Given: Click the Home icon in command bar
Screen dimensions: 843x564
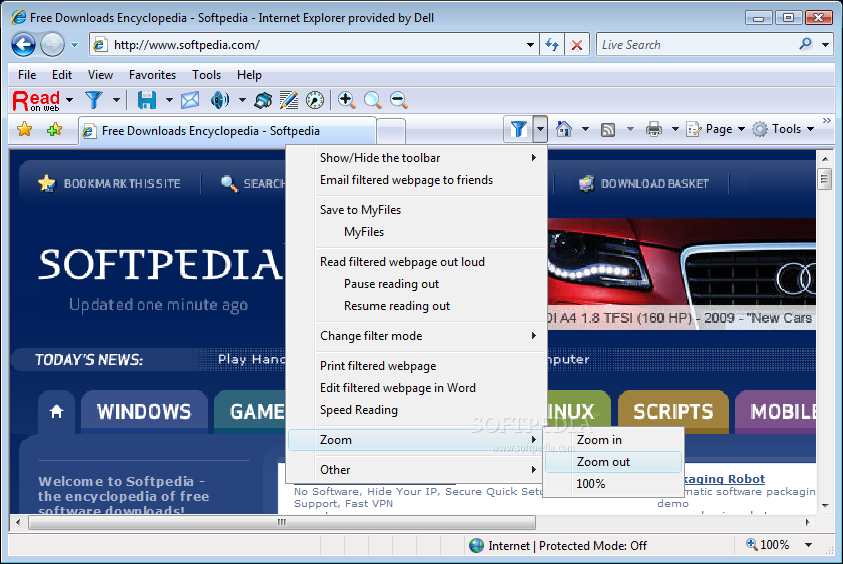Looking at the screenshot, I should 564,129.
